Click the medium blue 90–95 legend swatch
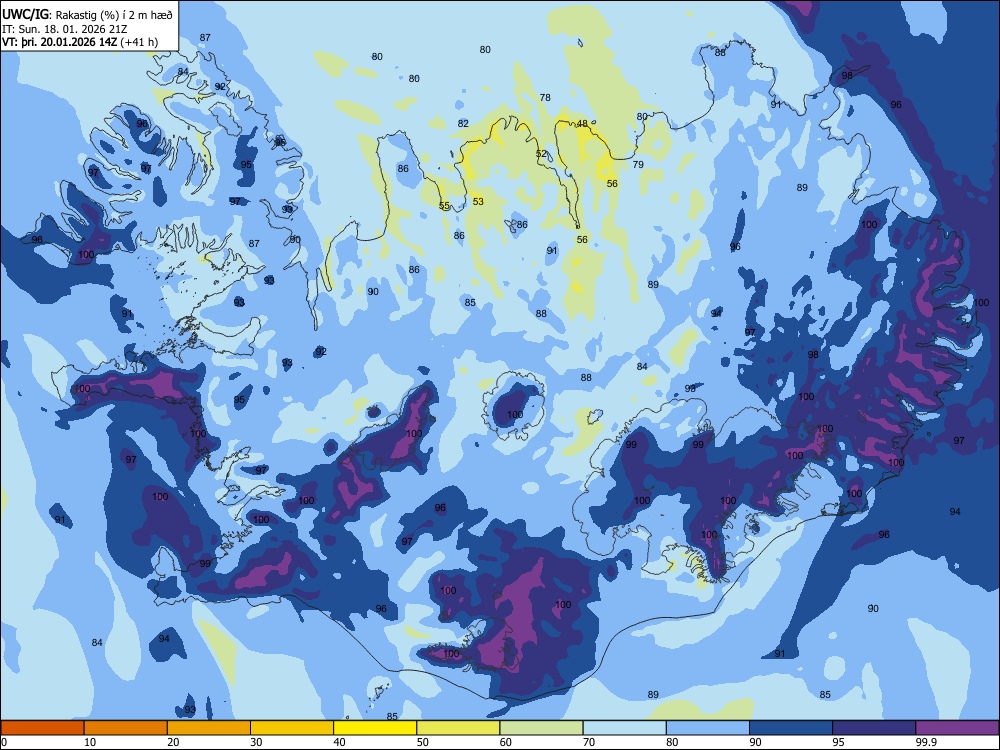This screenshot has height=750, width=1000. (791, 728)
